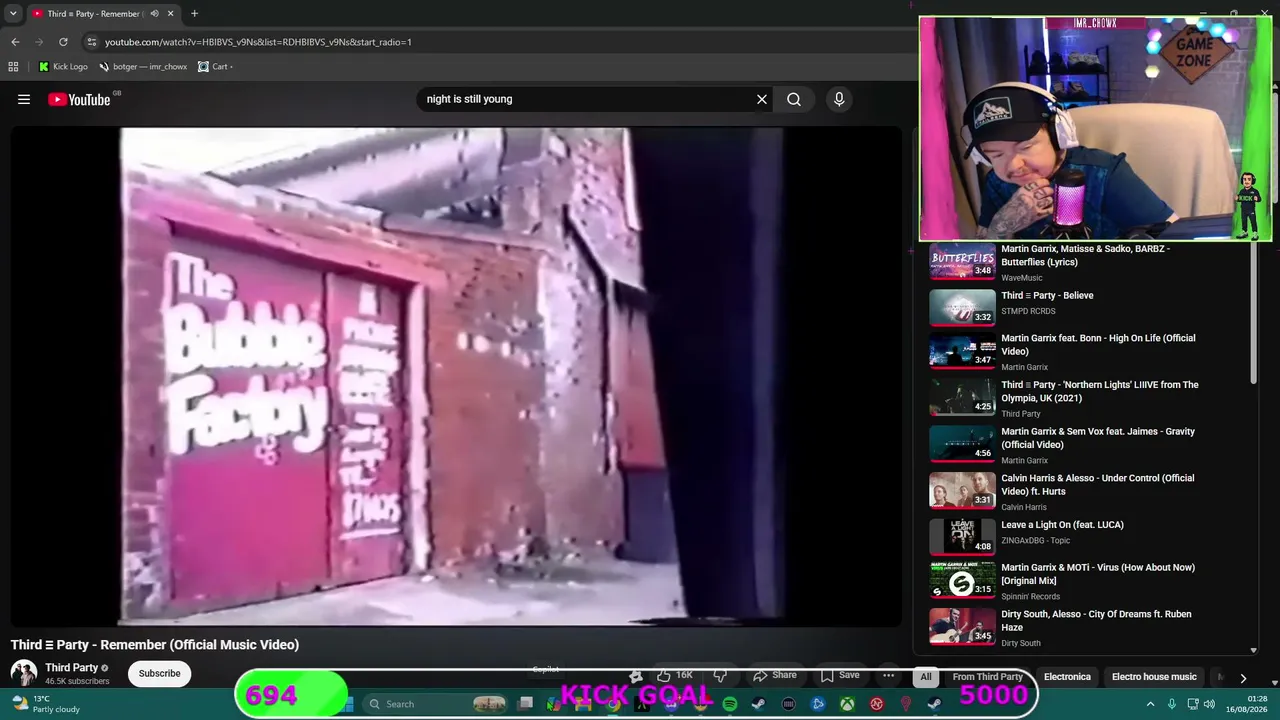The width and height of the screenshot is (1280, 720).
Task: Open the botger — imr_chowx bookmark
Action: point(143,67)
